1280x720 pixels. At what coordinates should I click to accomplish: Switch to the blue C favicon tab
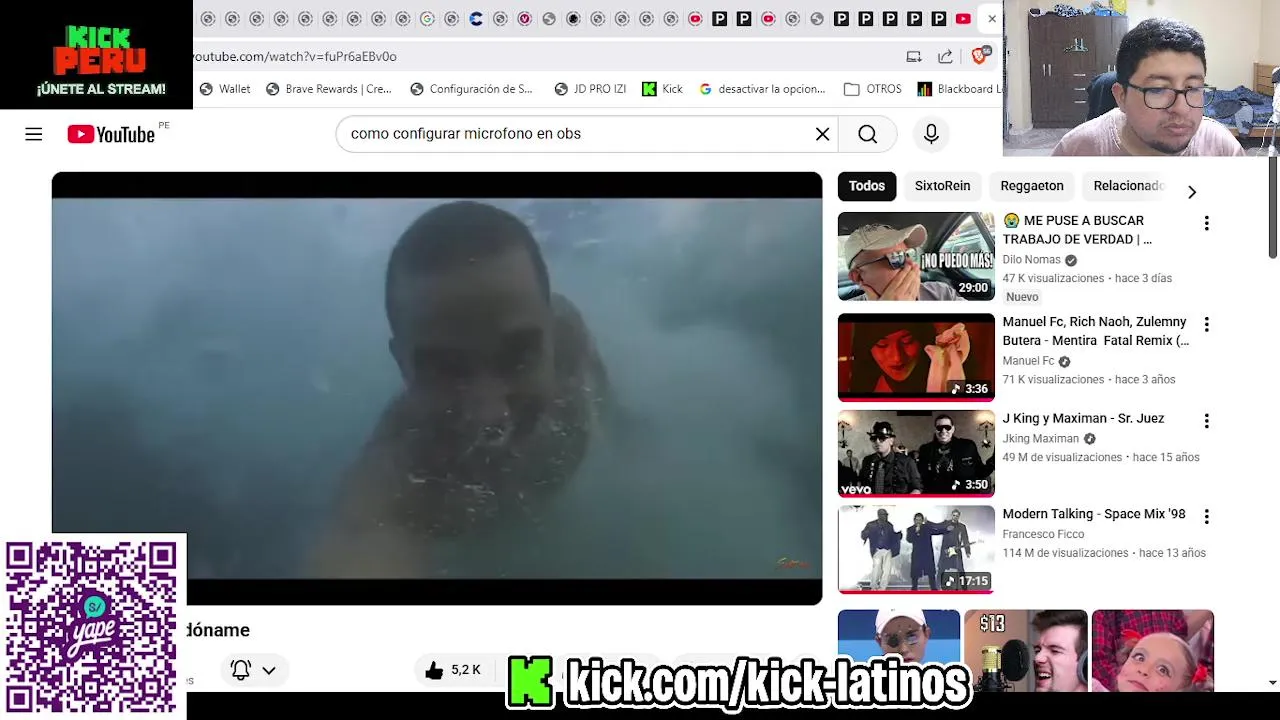[476, 19]
